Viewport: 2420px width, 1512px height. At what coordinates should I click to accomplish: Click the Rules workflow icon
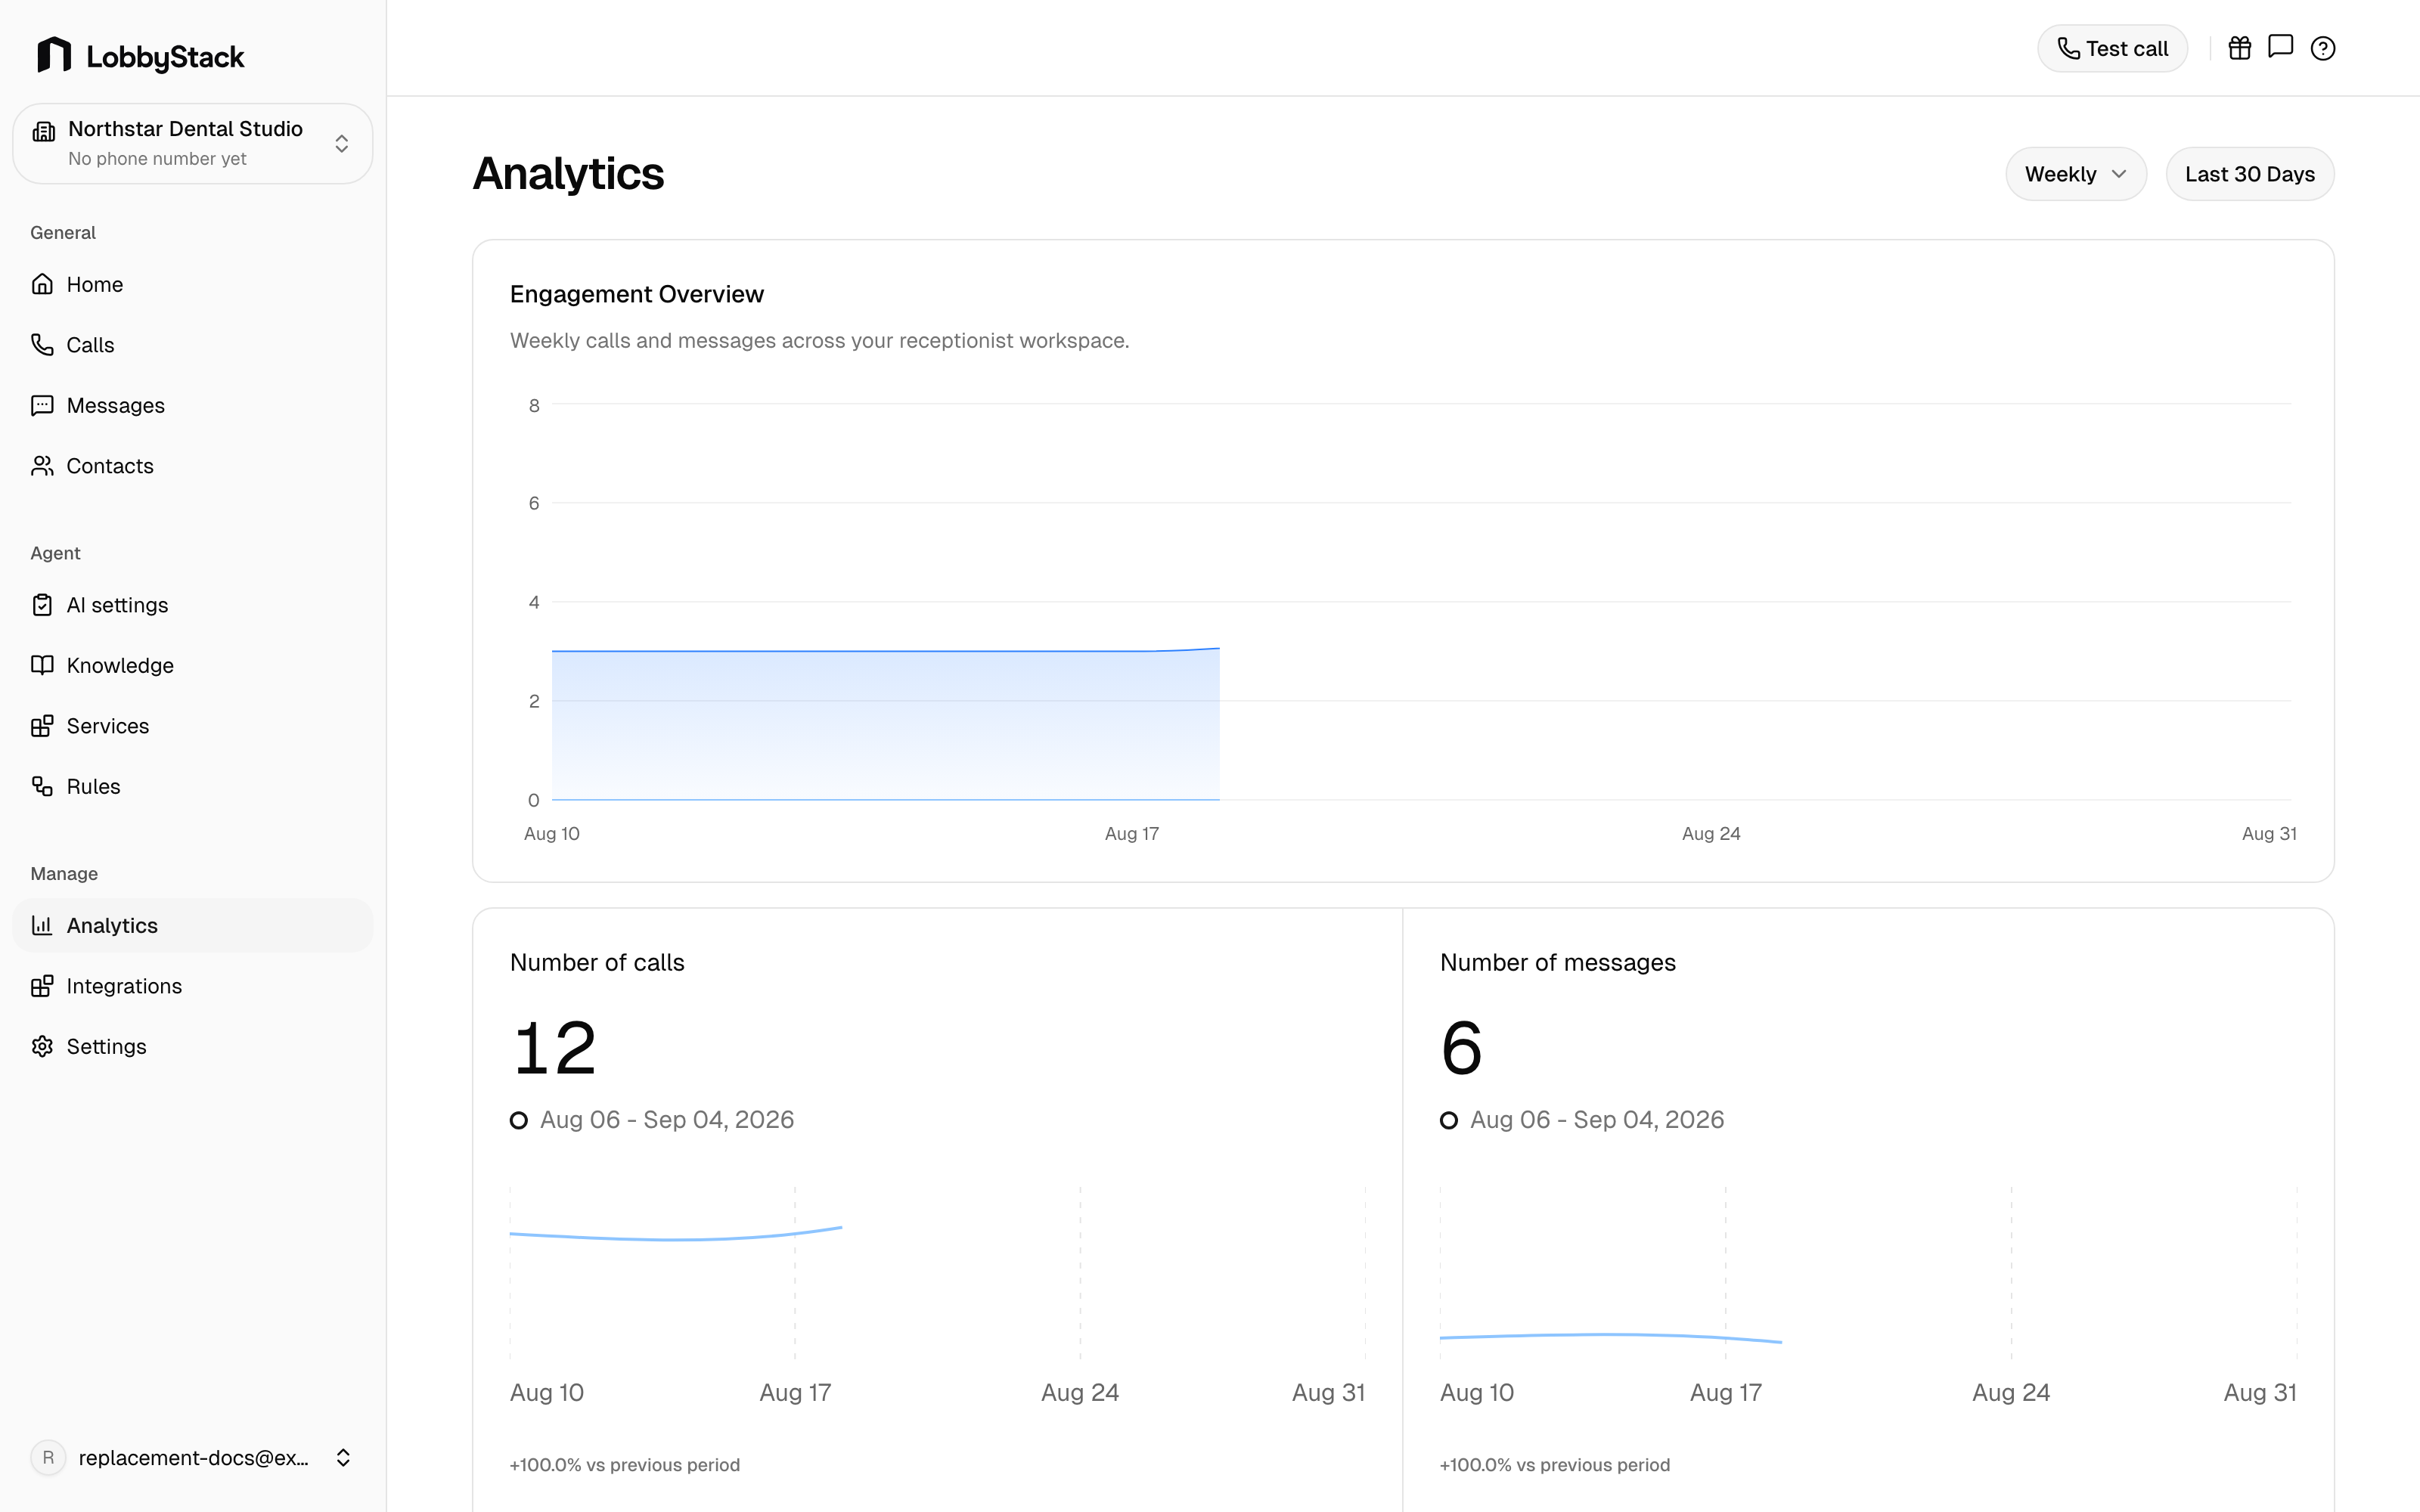coord(42,786)
